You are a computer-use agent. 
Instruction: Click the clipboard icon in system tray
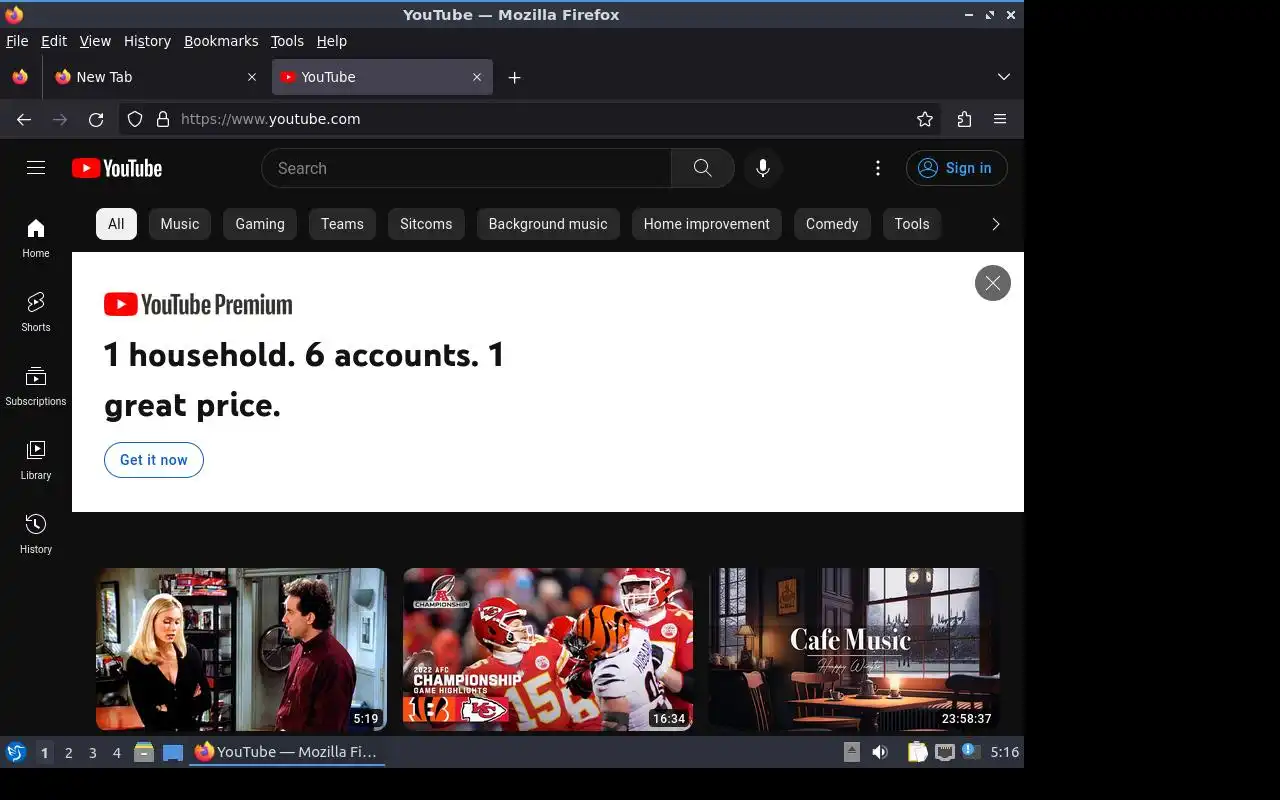(917, 752)
